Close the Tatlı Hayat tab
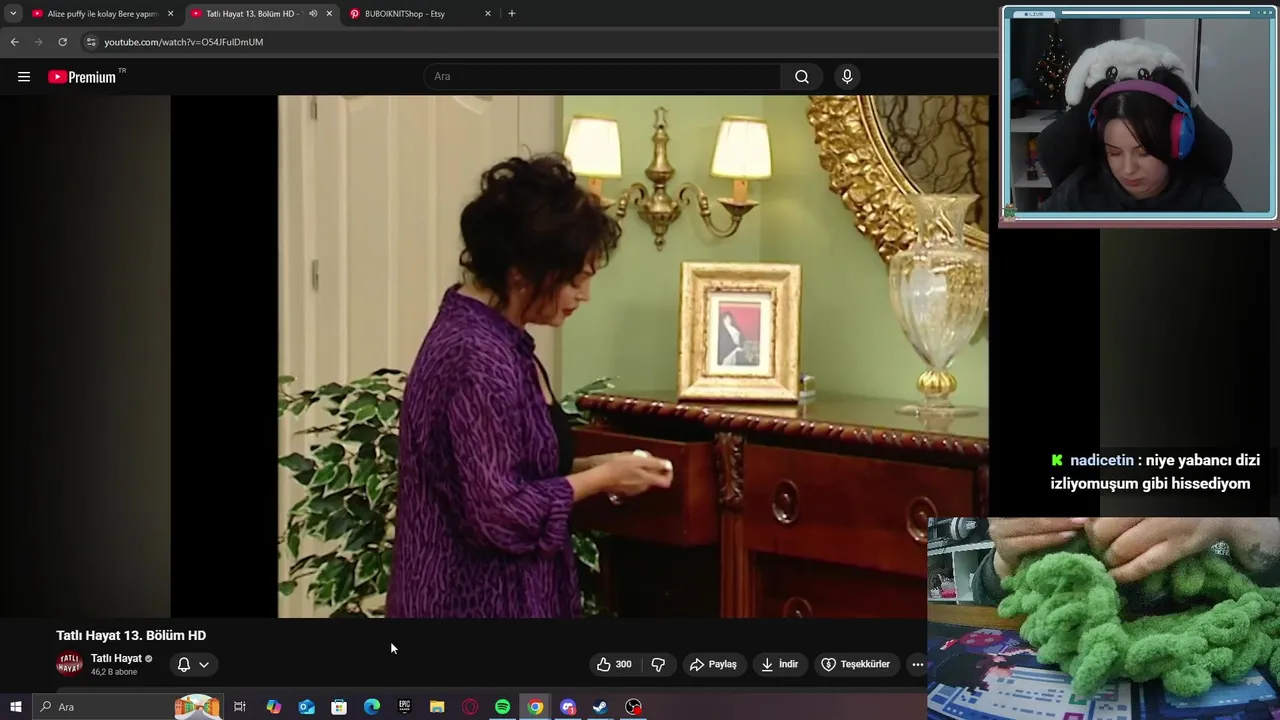The width and height of the screenshot is (1280, 720). tap(329, 14)
